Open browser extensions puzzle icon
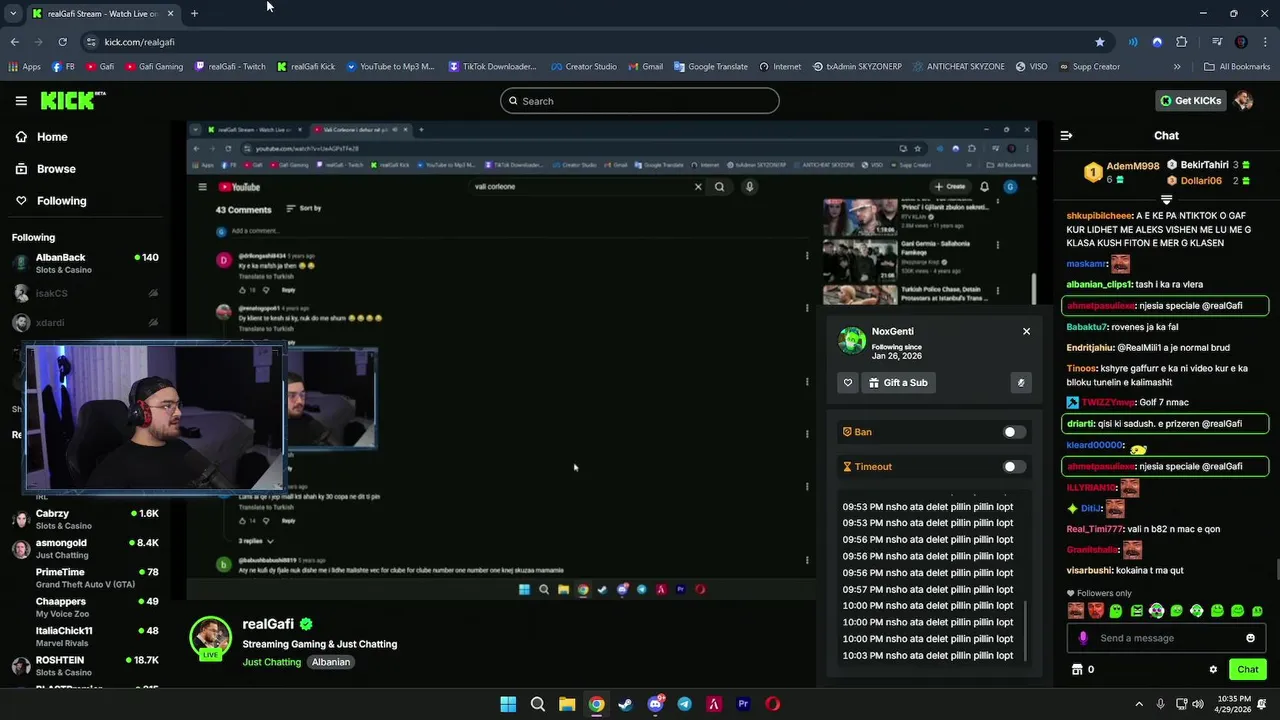 pyautogui.click(x=1182, y=42)
